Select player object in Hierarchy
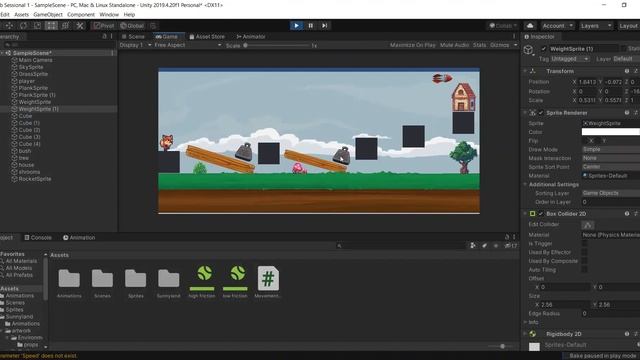Image resolution: width=640 pixels, height=360 pixels. pyautogui.click(x=27, y=81)
